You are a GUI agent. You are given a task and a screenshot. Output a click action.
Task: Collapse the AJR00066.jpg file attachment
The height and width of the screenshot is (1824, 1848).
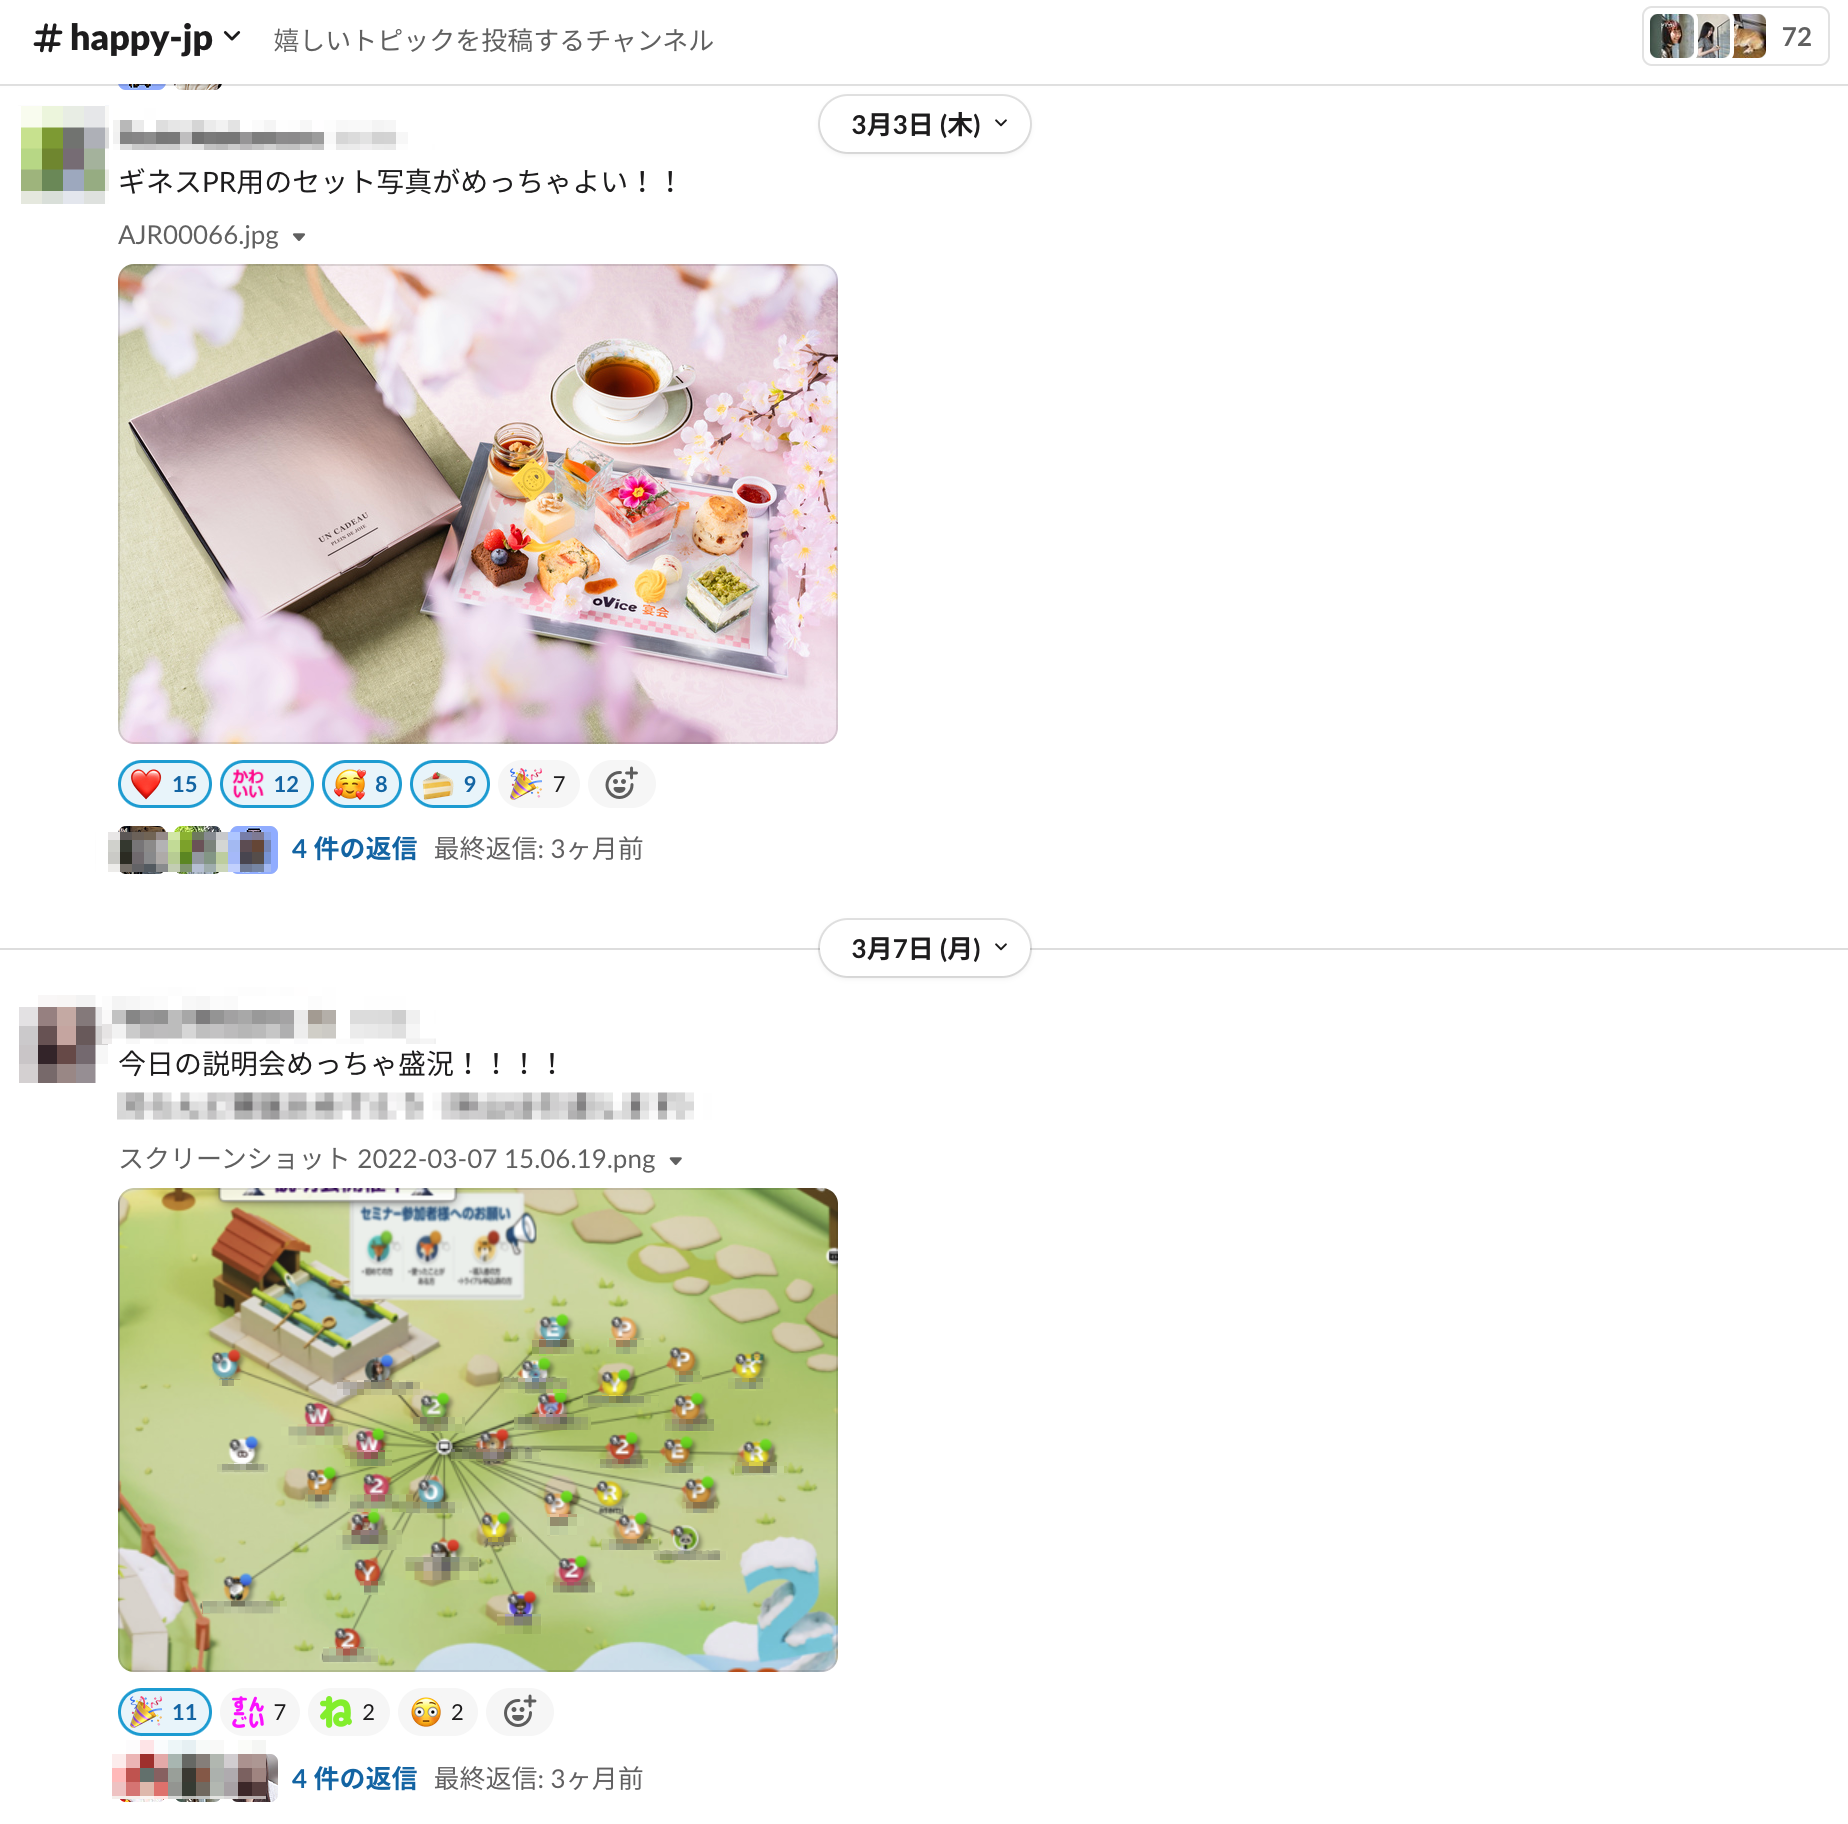coord(299,237)
